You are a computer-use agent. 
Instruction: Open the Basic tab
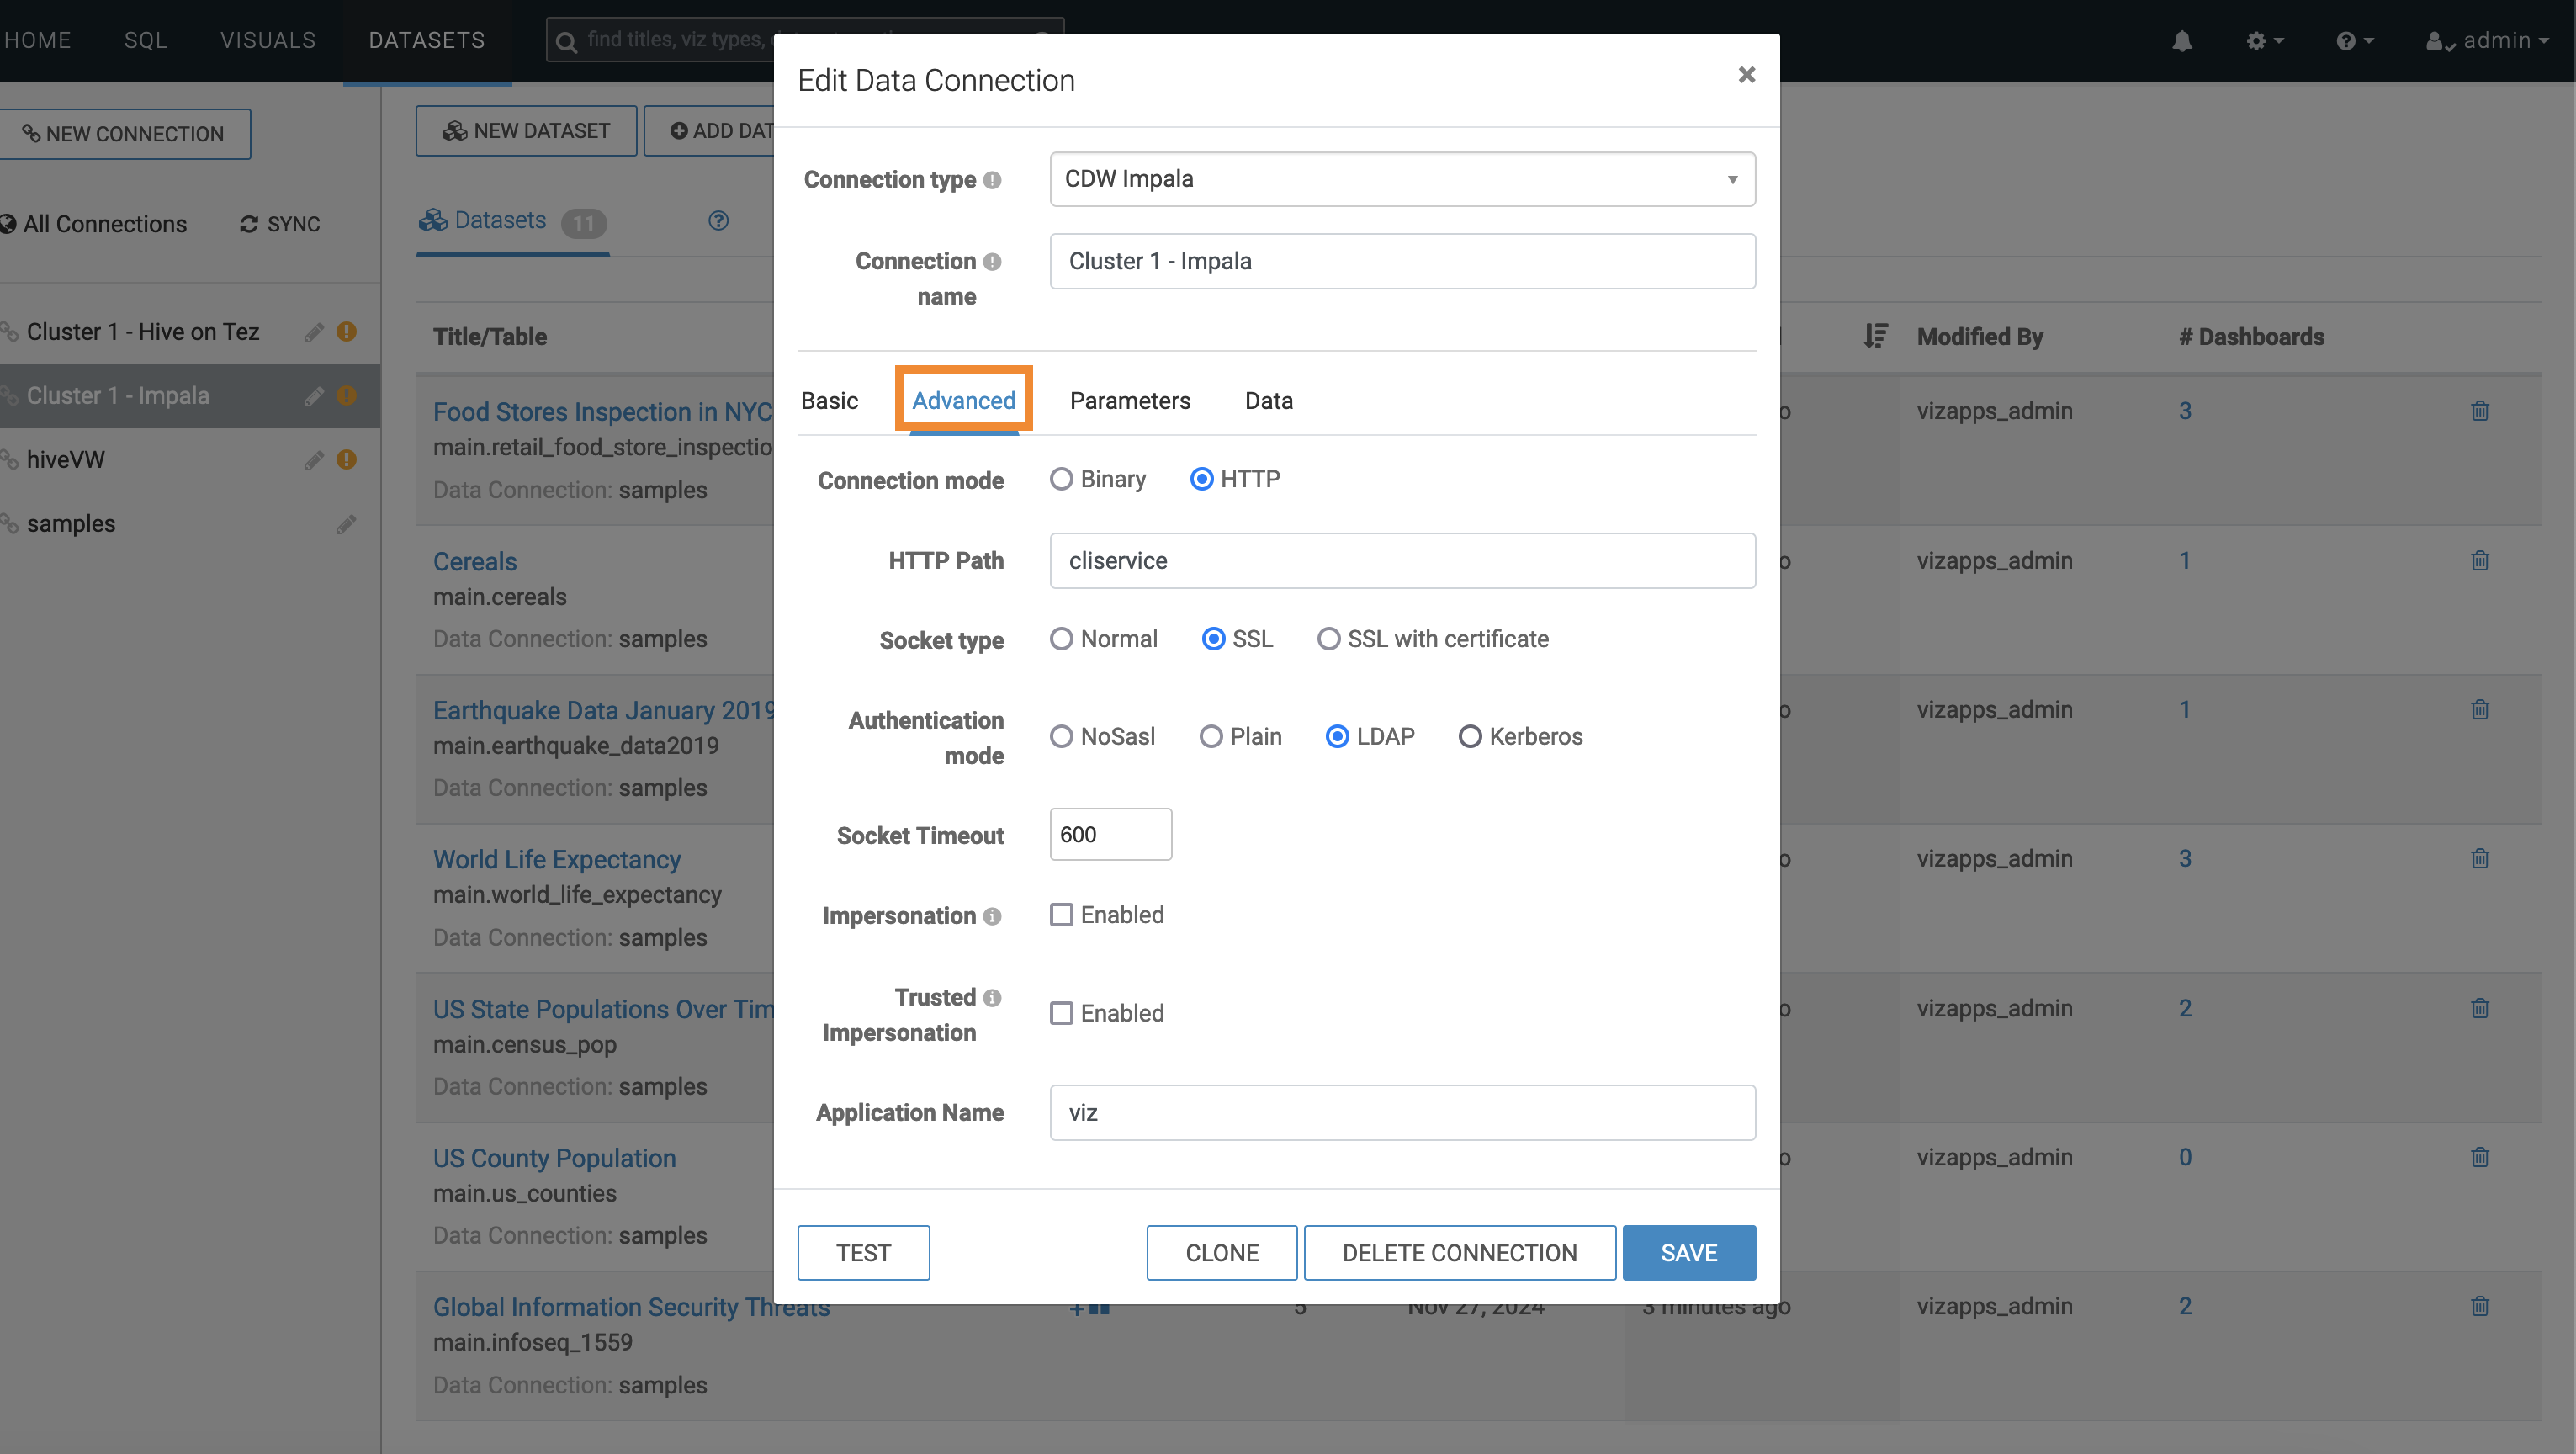tap(829, 401)
